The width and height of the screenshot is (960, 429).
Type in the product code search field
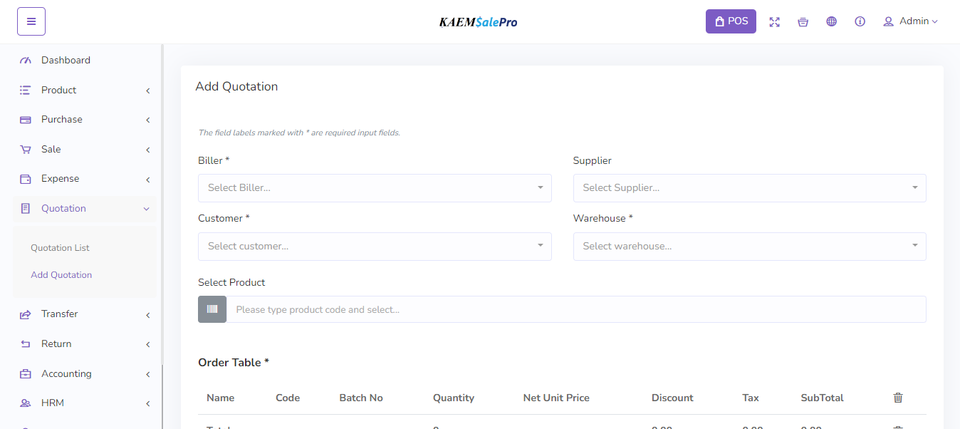(576, 309)
